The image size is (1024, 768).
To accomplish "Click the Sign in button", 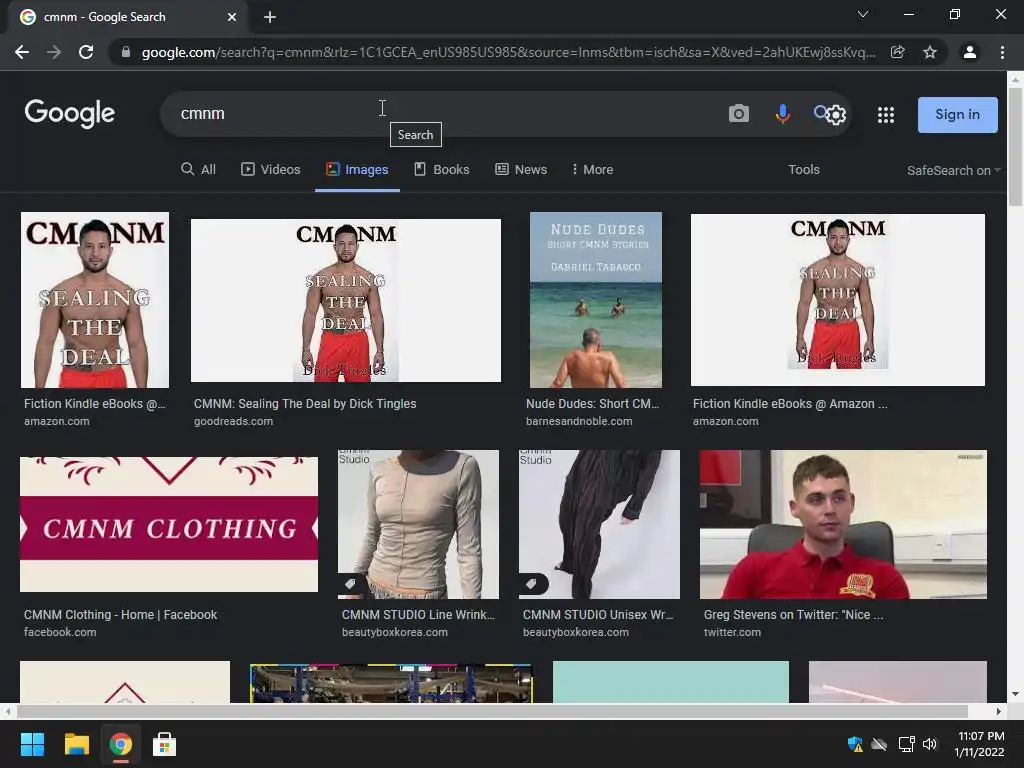I will [x=957, y=114].
